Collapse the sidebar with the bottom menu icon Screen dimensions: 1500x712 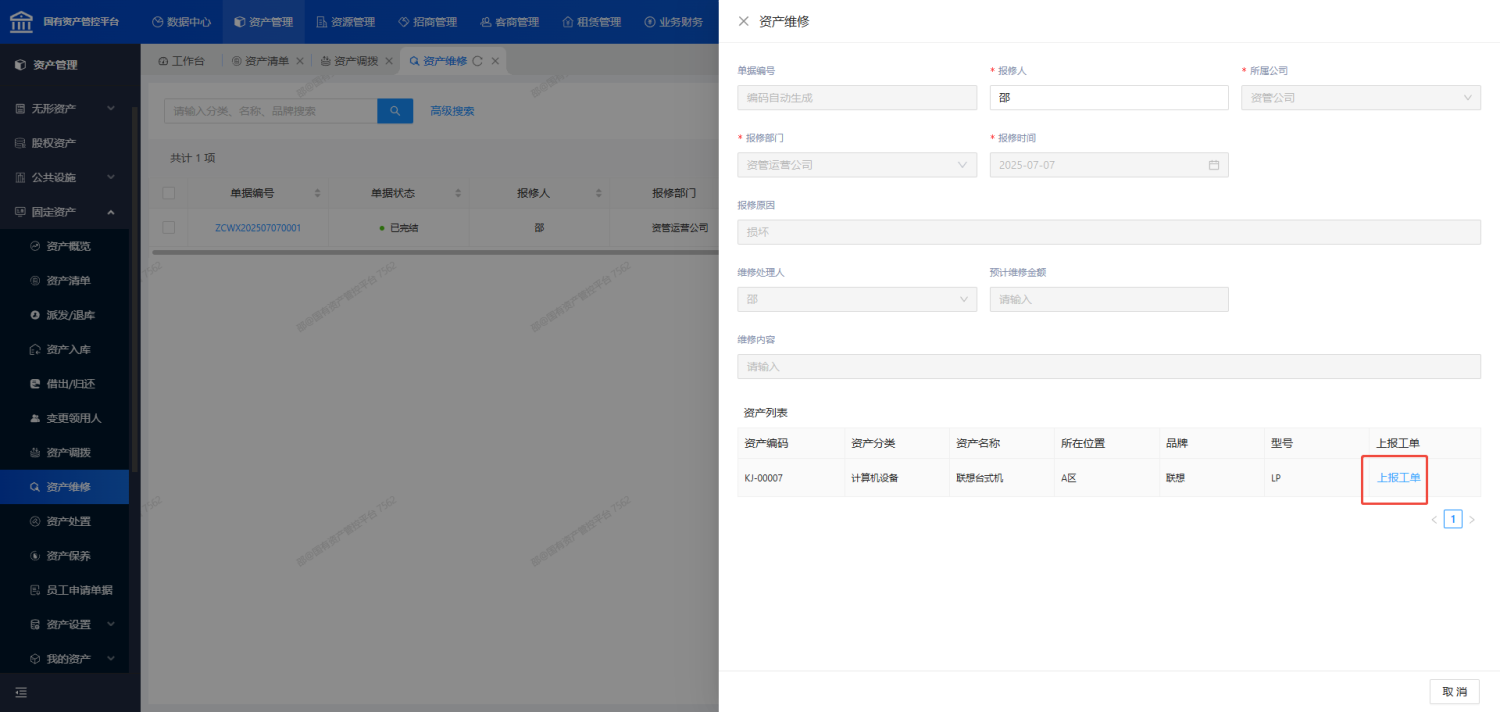21,692
